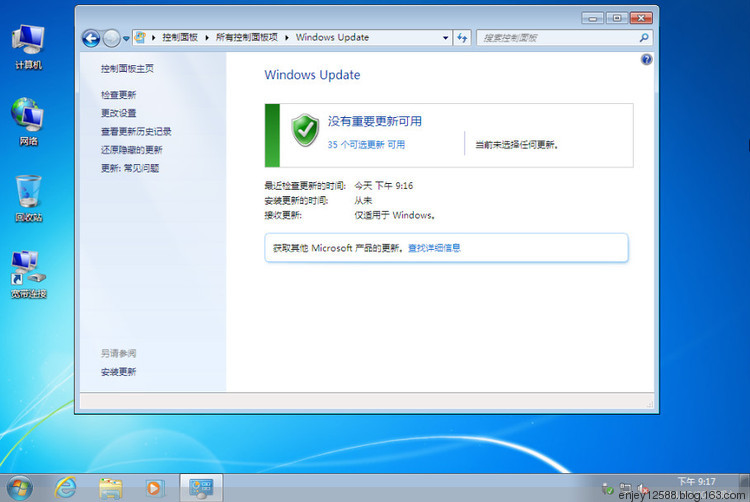This screenshot has height=502, width=750.
Task: Open the Start menu orb
Action: [x=20, y=488]
